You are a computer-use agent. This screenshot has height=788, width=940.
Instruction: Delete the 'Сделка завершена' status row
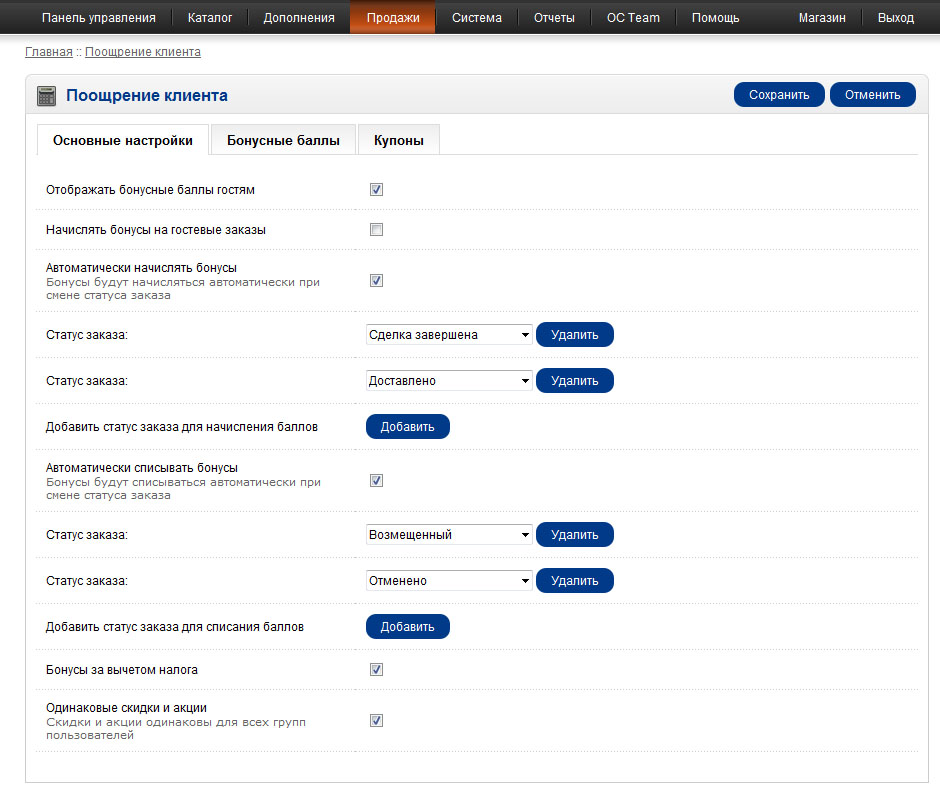[574, 335]
